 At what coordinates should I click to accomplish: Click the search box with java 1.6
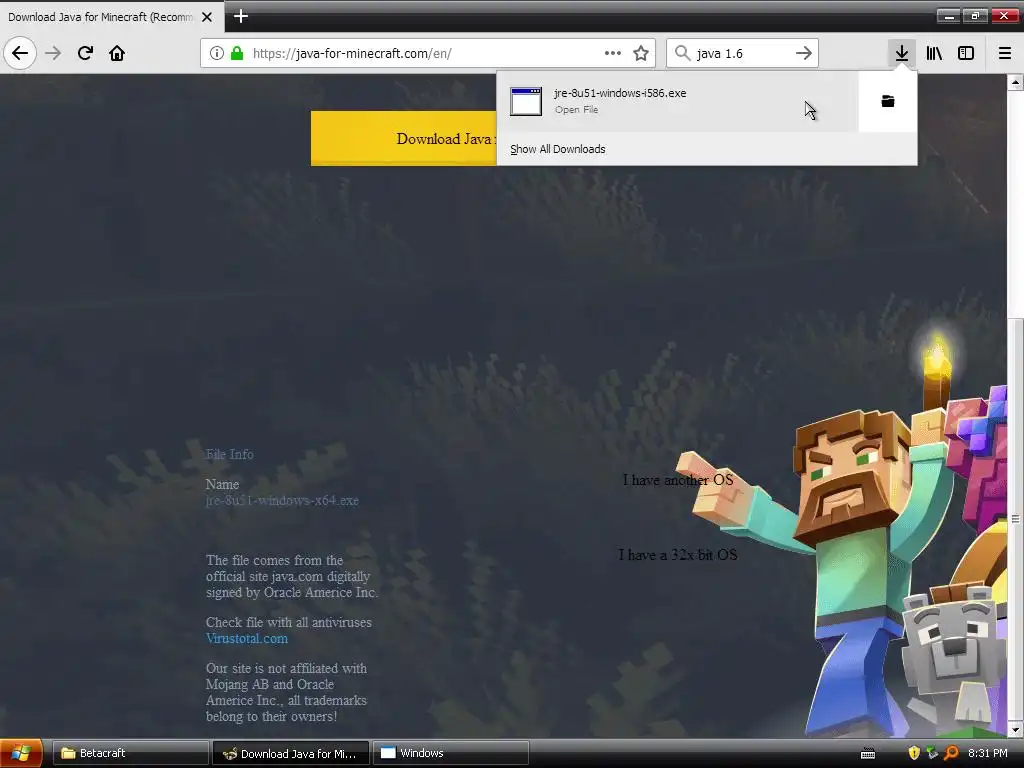(x=742, y=53)
